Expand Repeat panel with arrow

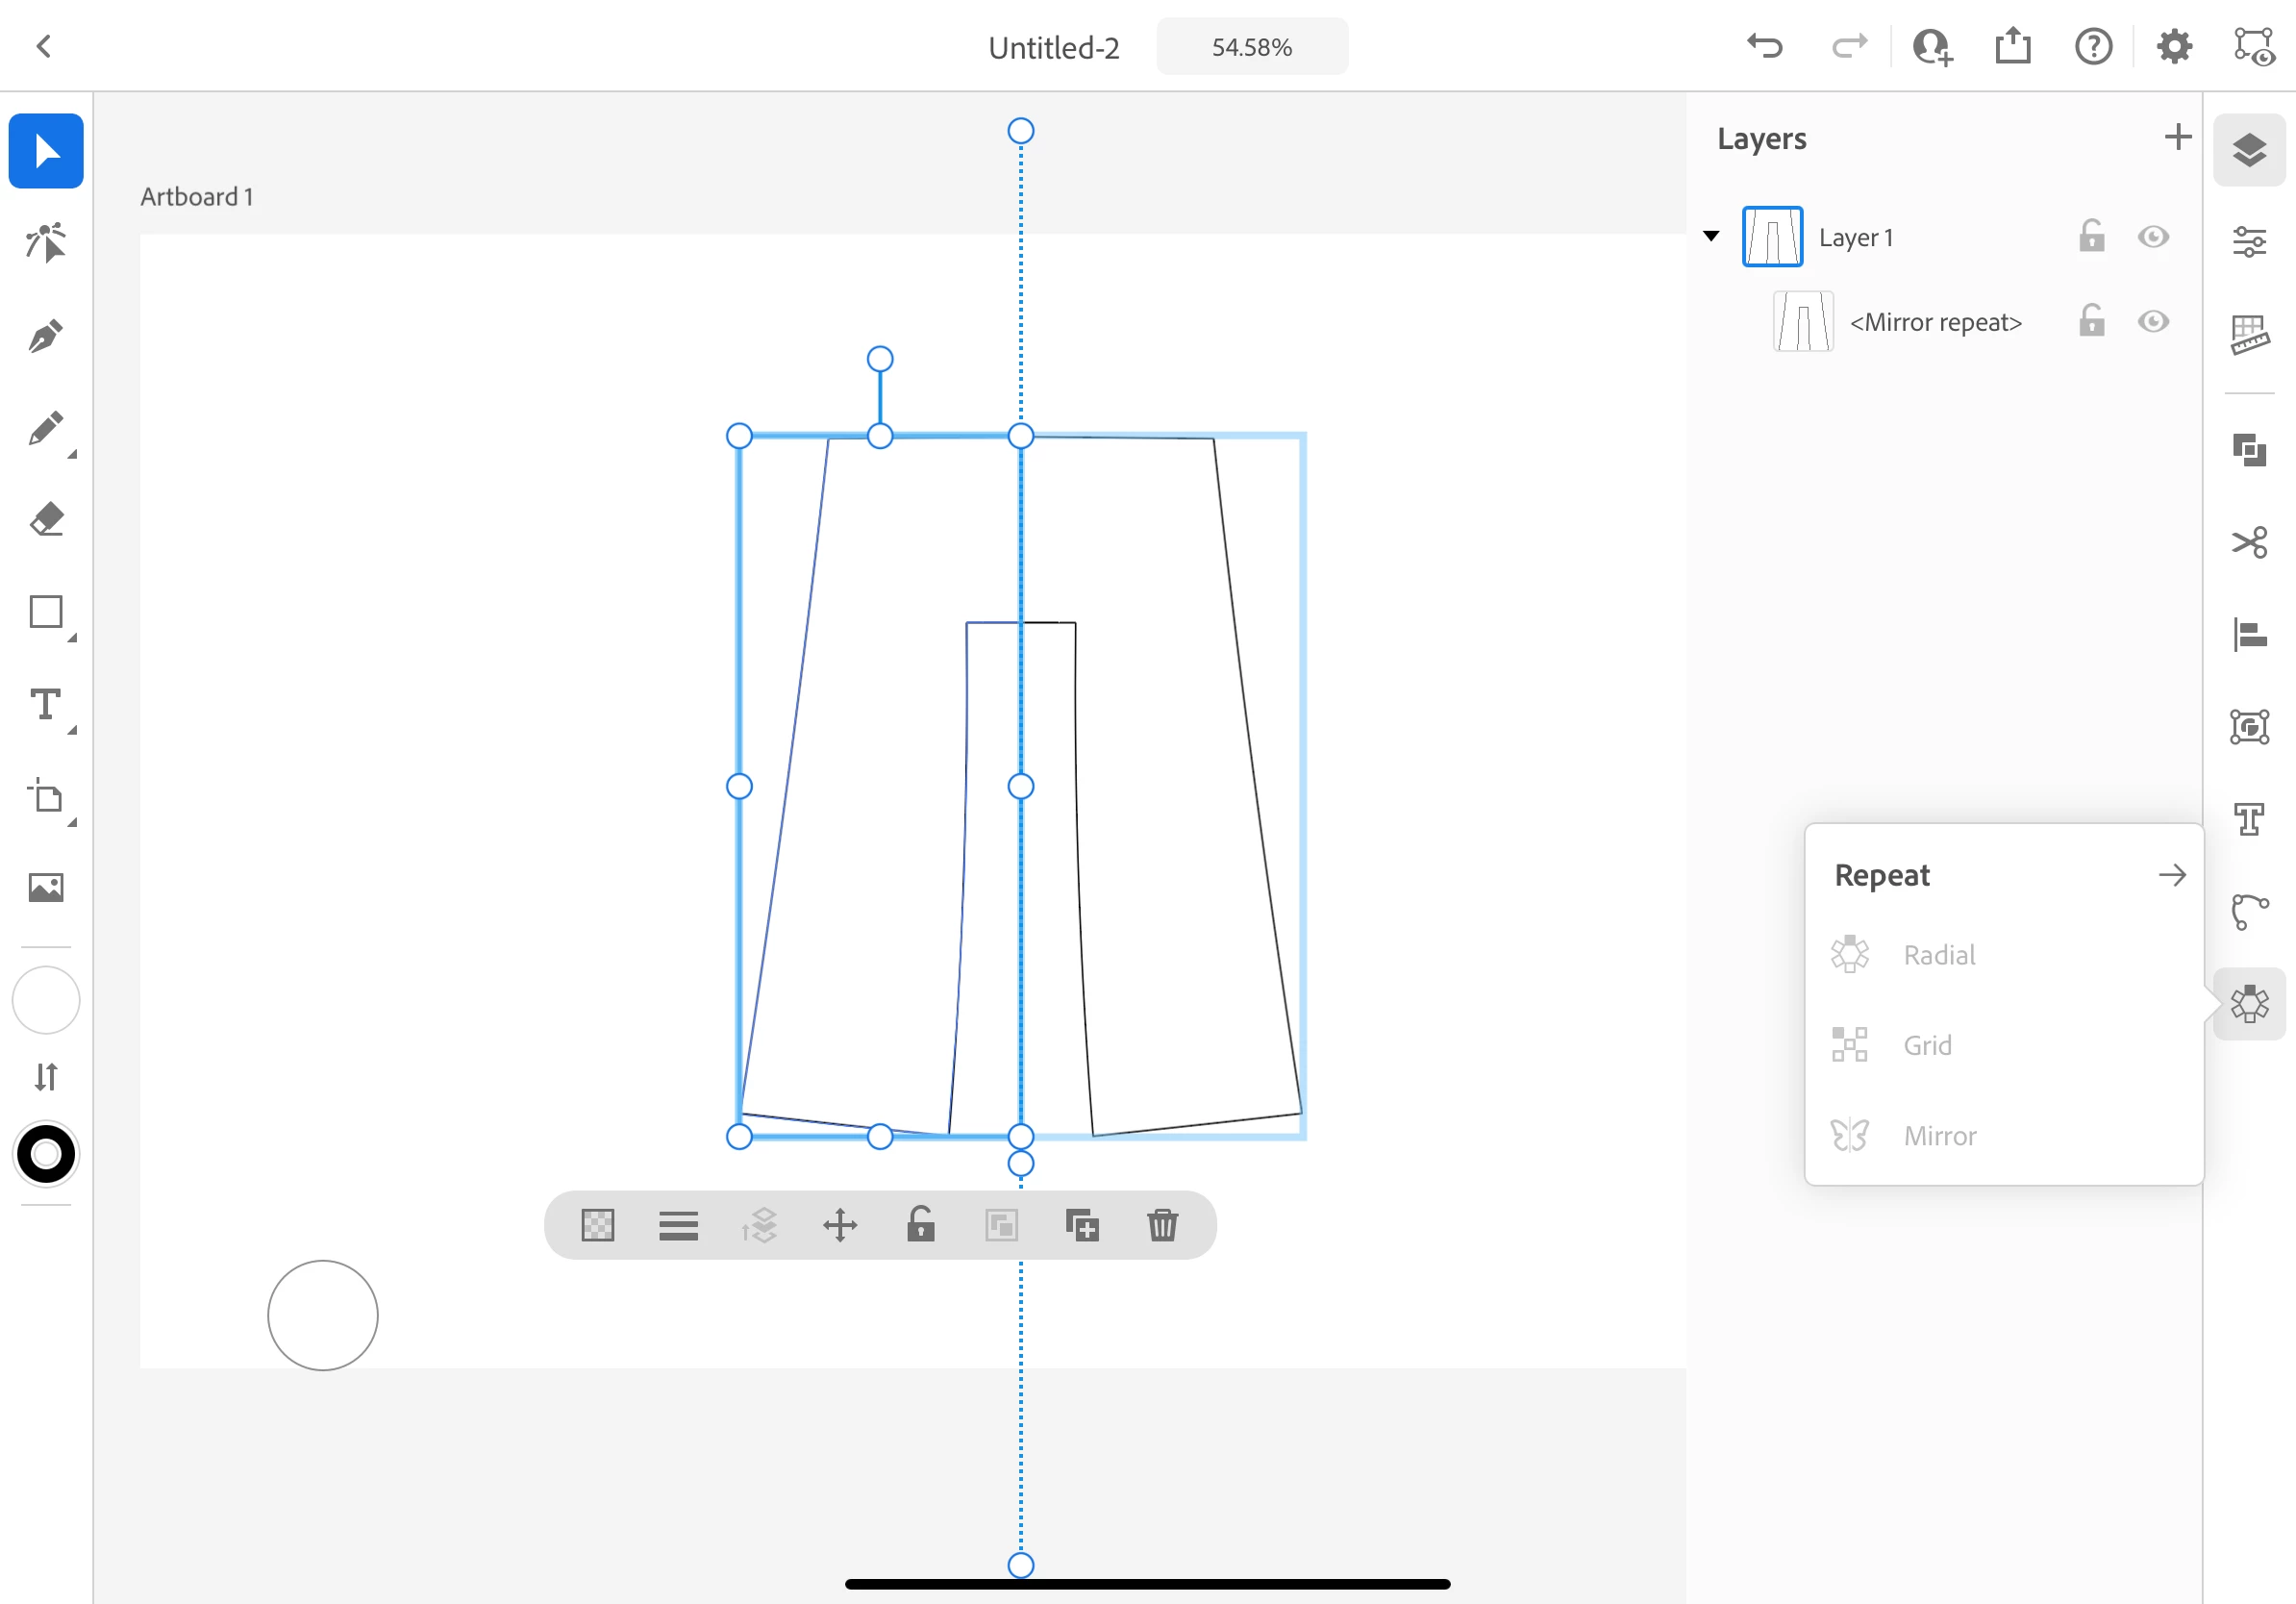coord(2171,876)
